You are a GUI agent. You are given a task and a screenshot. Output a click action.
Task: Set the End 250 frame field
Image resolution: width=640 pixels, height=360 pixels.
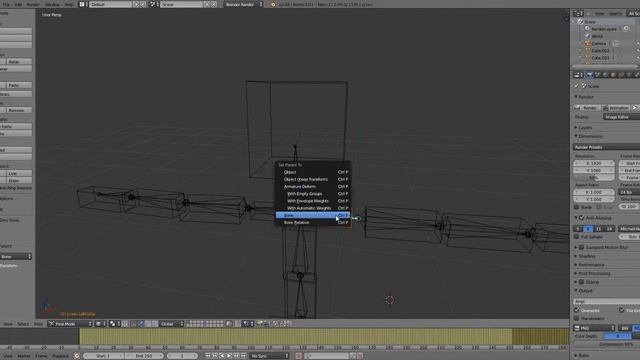144,356
